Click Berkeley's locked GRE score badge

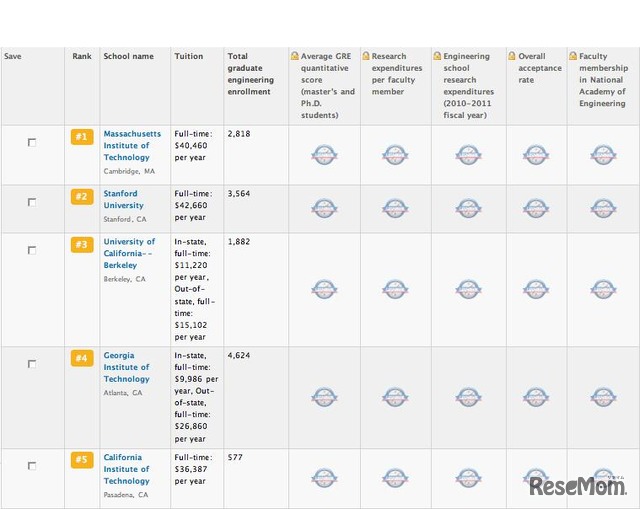(x=324, y=289)
